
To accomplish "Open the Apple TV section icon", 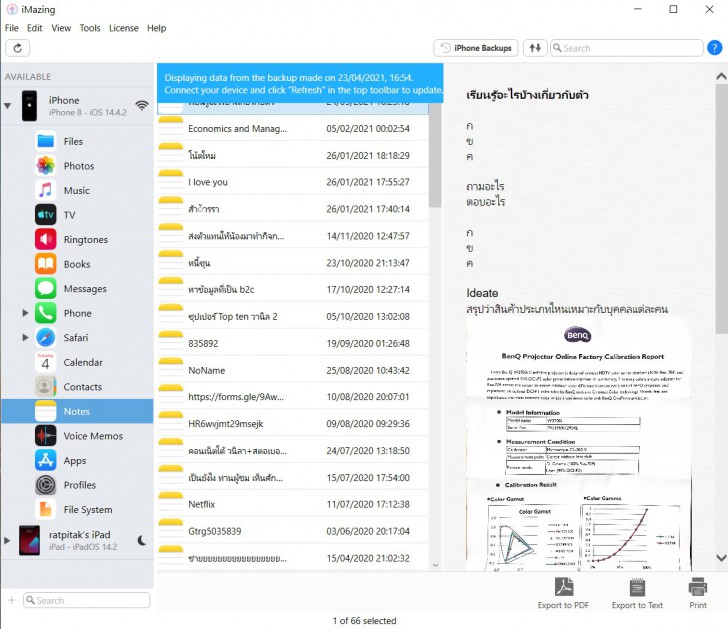I will (x=46, y=214).
